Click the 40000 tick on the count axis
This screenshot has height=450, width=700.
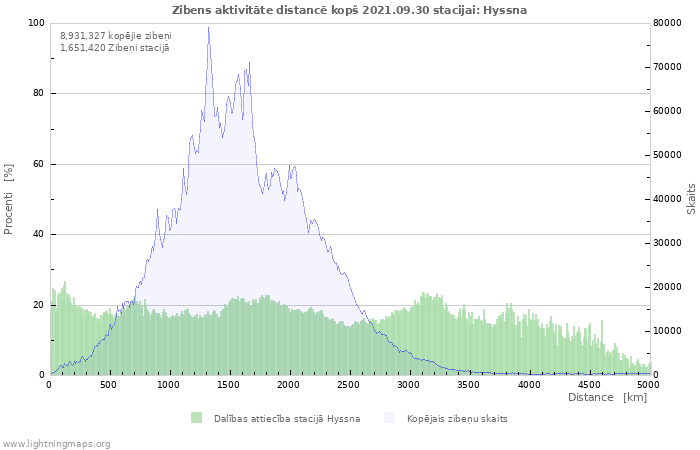pos(670,199)
